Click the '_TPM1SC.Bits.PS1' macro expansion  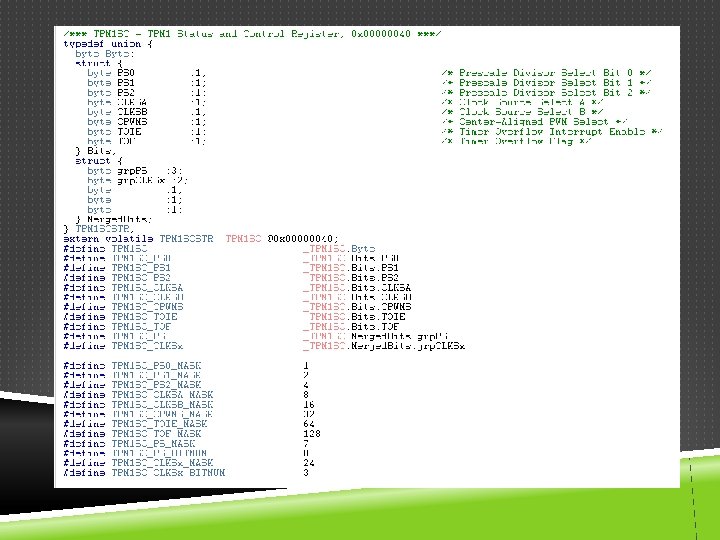pos(351,268)
